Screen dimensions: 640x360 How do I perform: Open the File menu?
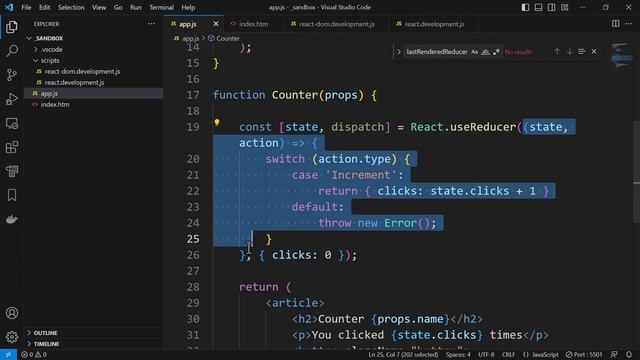(x=26, y=7)
